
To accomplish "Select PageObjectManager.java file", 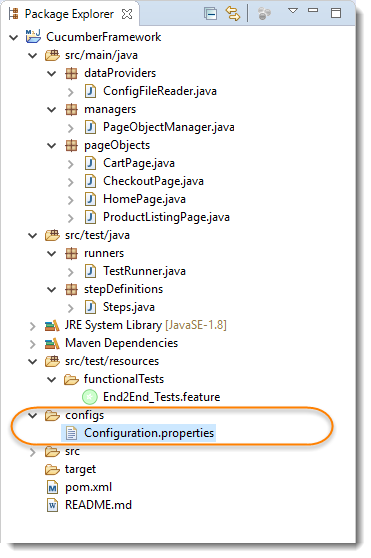I will [x=169, y=127].
